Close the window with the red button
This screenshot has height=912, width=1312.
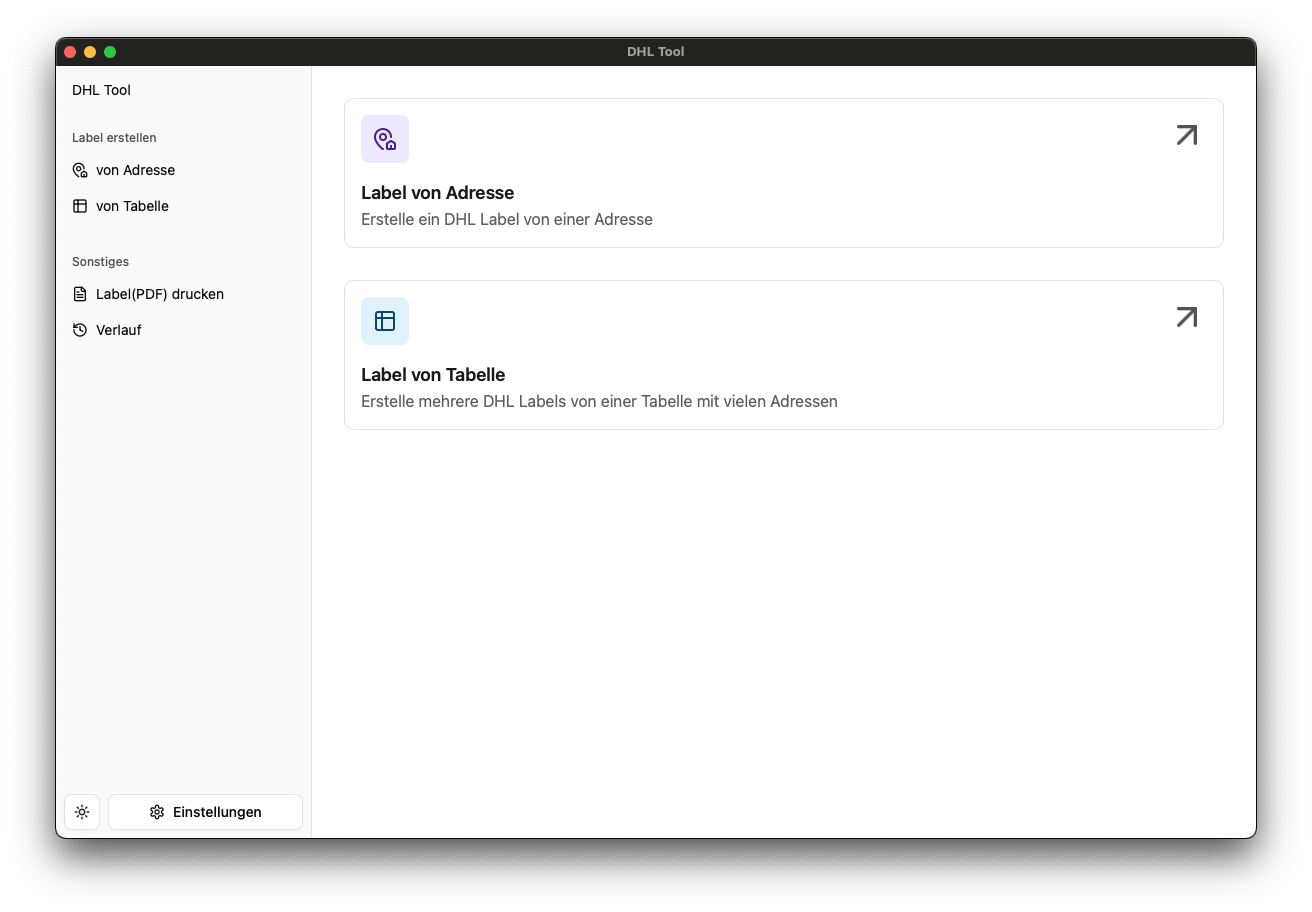[70, 52]
